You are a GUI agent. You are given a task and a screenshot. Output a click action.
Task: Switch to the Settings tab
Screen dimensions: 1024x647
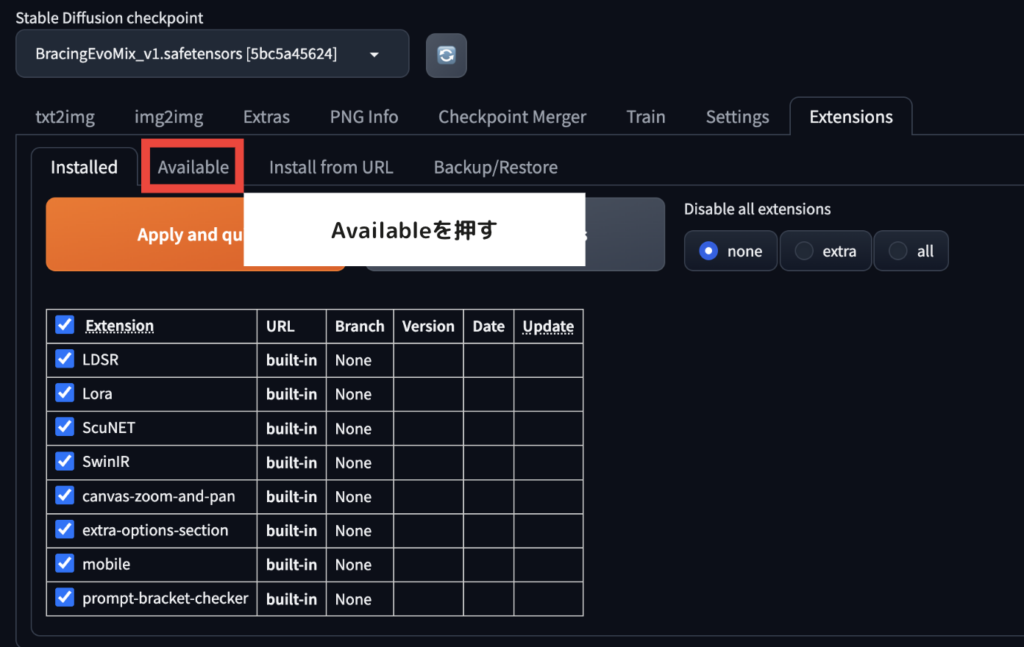click(737, 117)
